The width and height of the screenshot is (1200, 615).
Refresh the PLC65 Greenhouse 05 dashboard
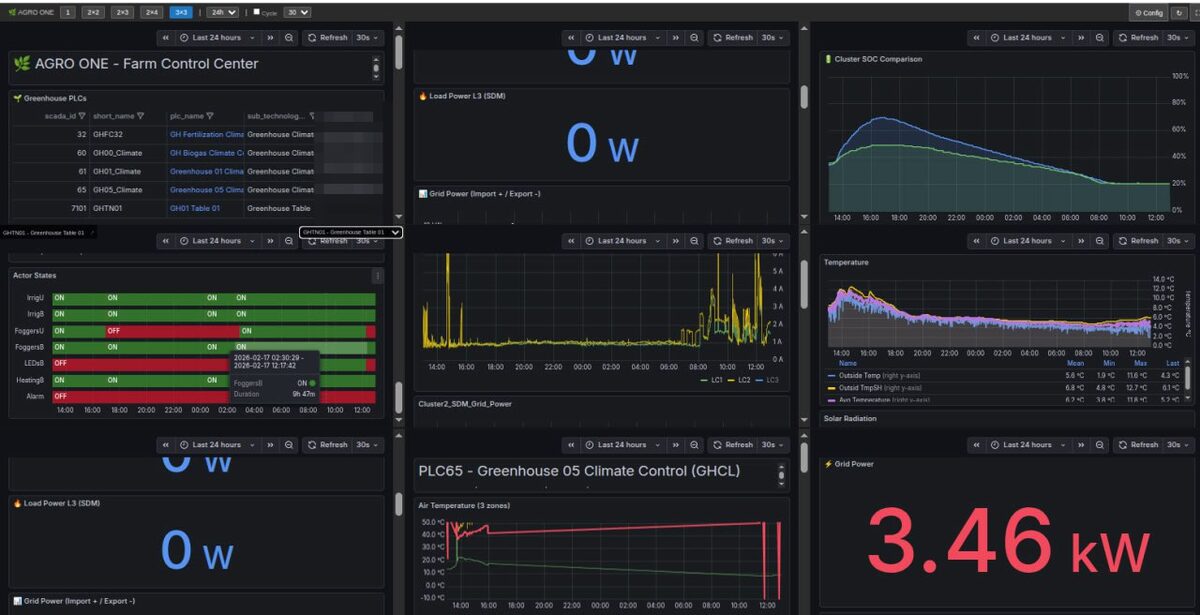click(732, 445)
